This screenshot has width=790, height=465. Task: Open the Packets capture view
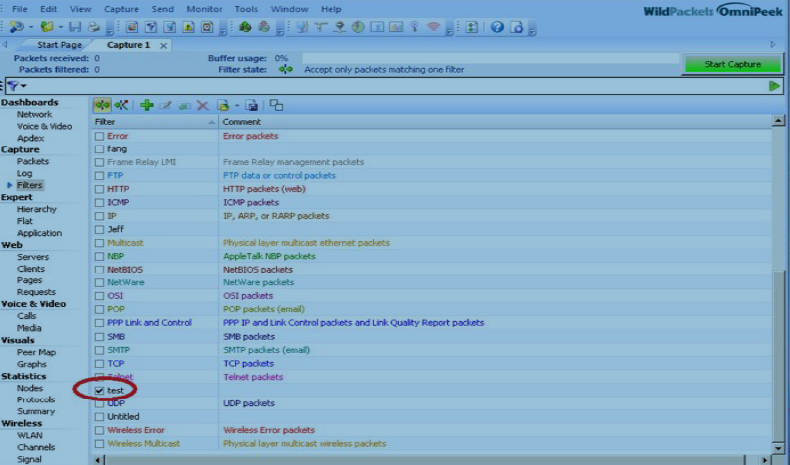(x=33, y=161)
